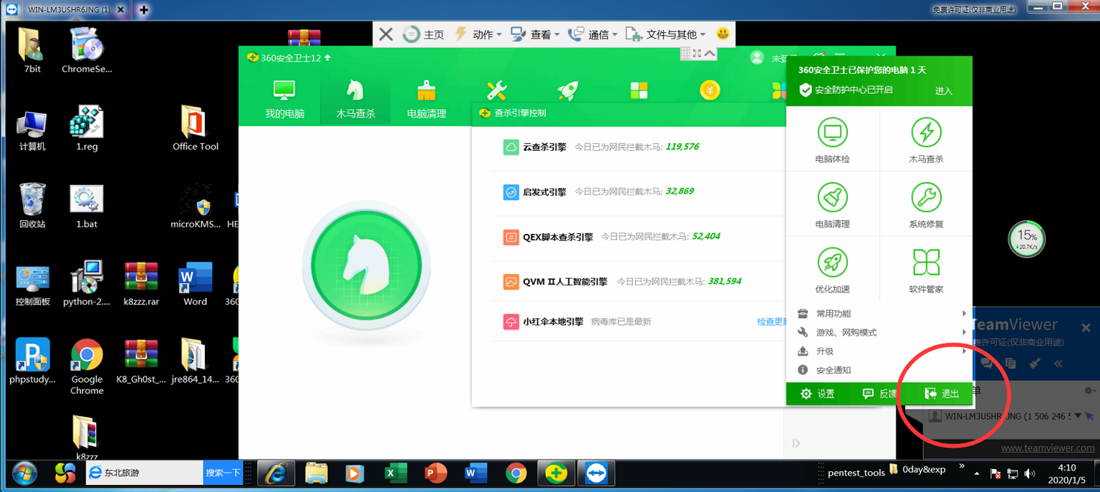Screen dimensions: 1100x492
Task: Open the www.teamviewer.com link
Action: (x=1046, y=448)
